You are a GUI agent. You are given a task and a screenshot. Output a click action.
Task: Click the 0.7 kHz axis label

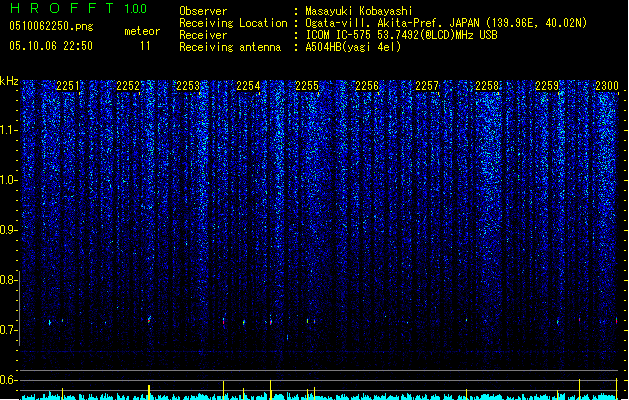[8, 330]
